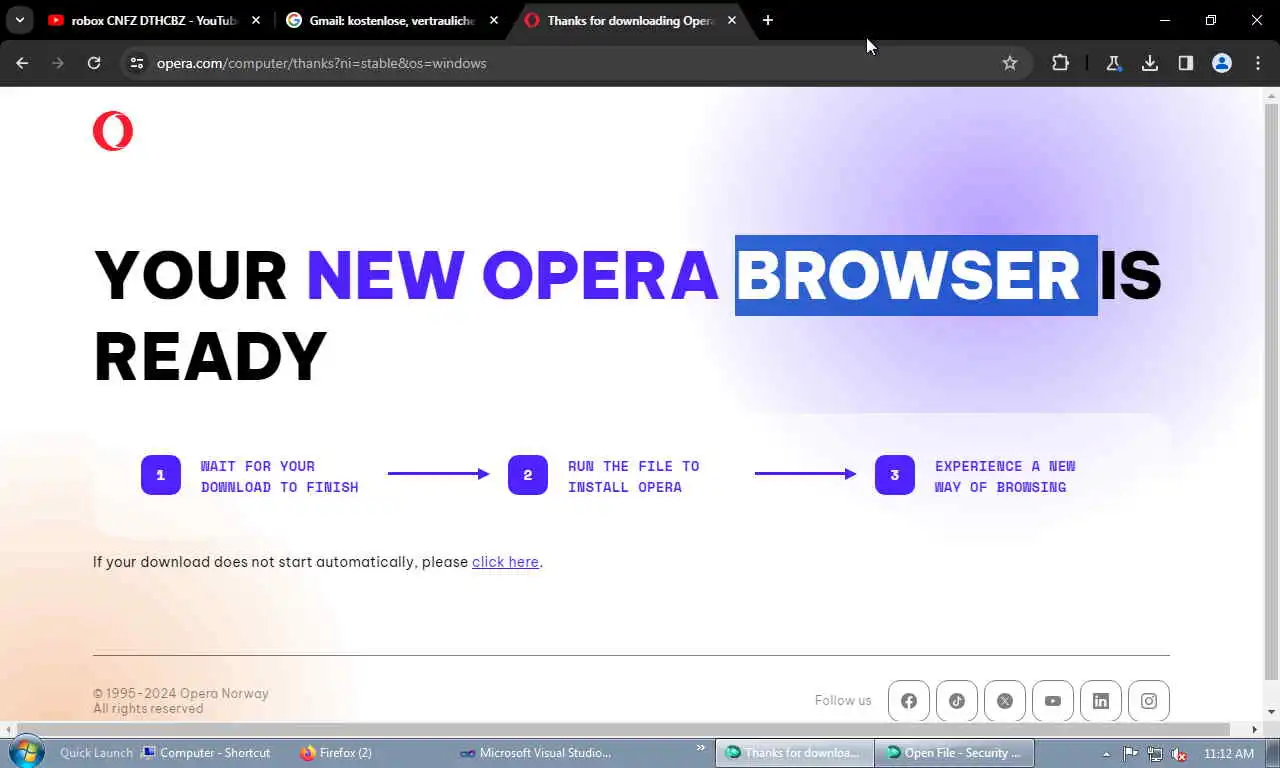Open Opera's X (Twitter) page
Viewport: 1280px width, 768px height.
pyautogui.click(x=1005, y=701)
